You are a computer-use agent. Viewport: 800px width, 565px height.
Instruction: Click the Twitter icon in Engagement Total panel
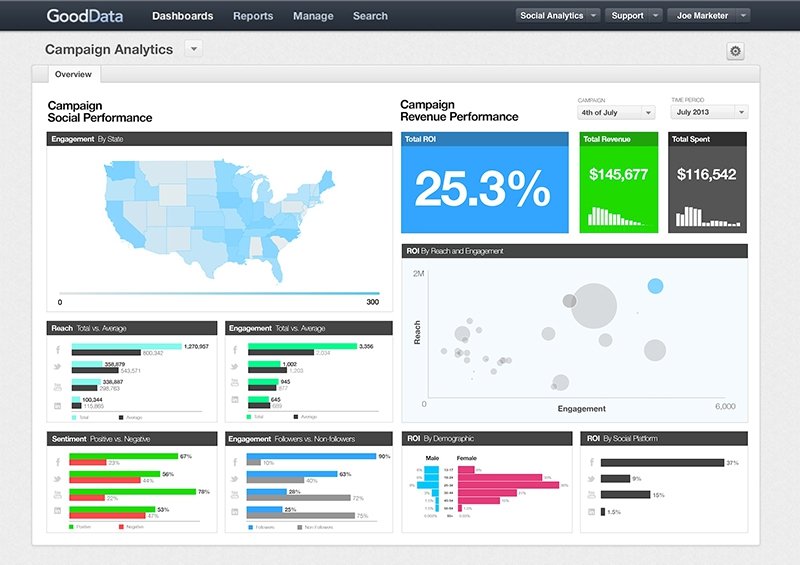tap(234, 366)
